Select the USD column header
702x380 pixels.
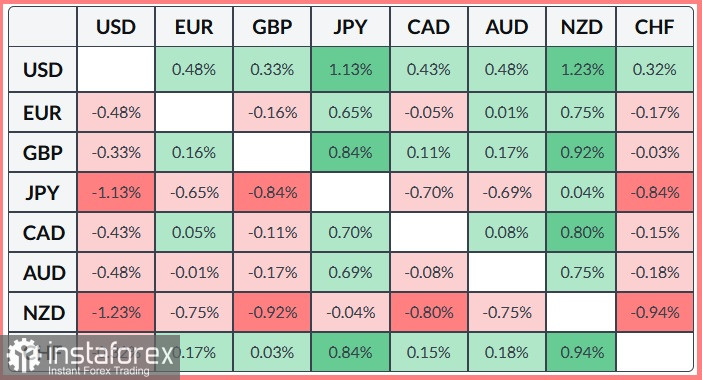[116, 27]
